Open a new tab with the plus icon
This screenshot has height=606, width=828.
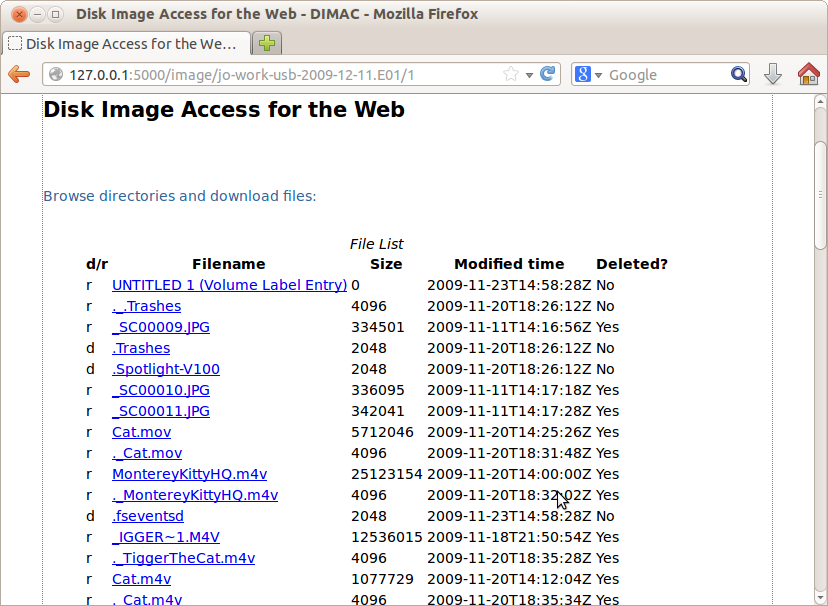pyautogui.click(x=267, y=43)
